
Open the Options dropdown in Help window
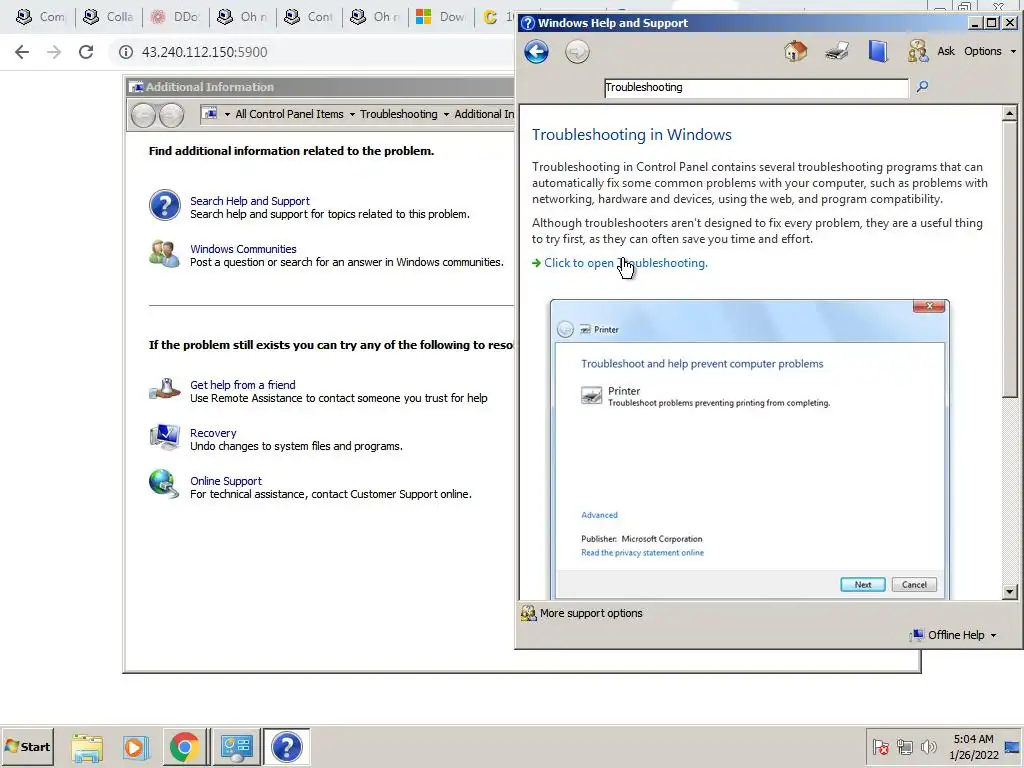pyautogui.click(x=990, y=51)
